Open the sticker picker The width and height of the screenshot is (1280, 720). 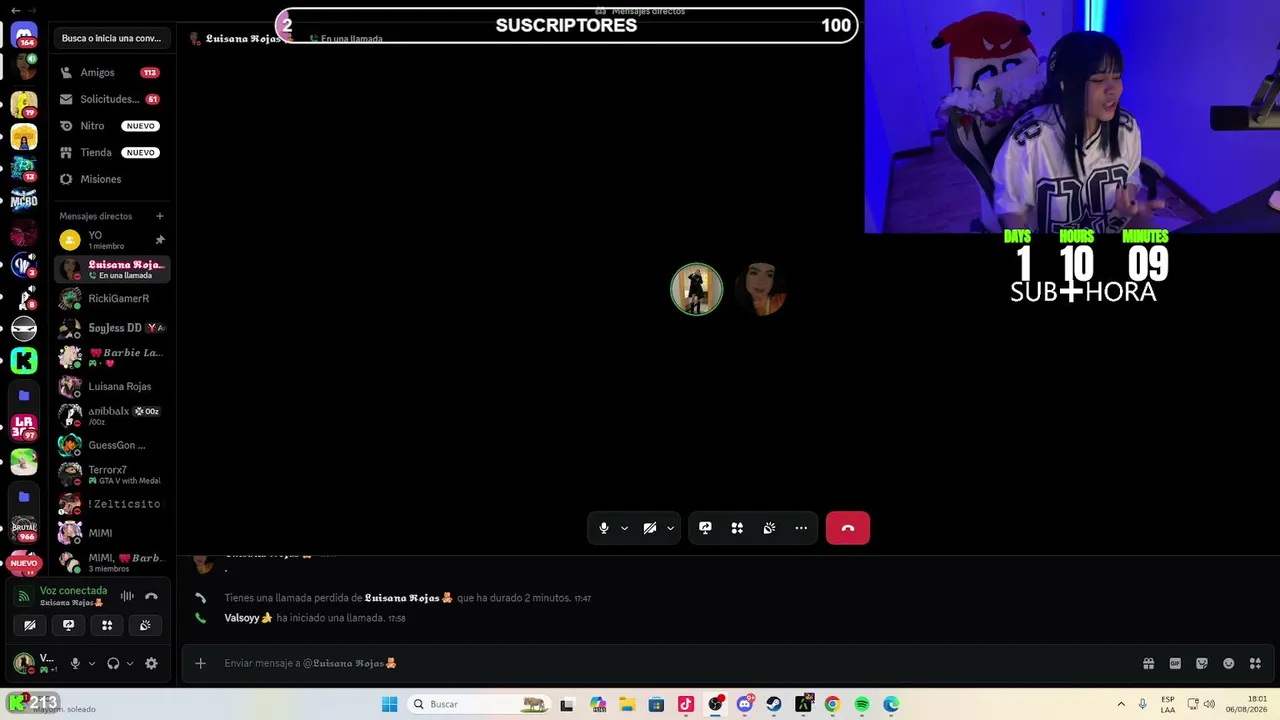pyautogui.click(x=1202, y=663)
